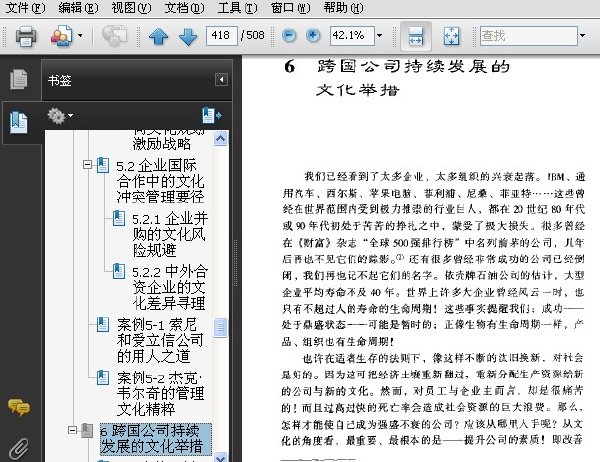Go to next page with the down arrow
Viewport: 600px width, 462px height.
[x=188, y=37]
